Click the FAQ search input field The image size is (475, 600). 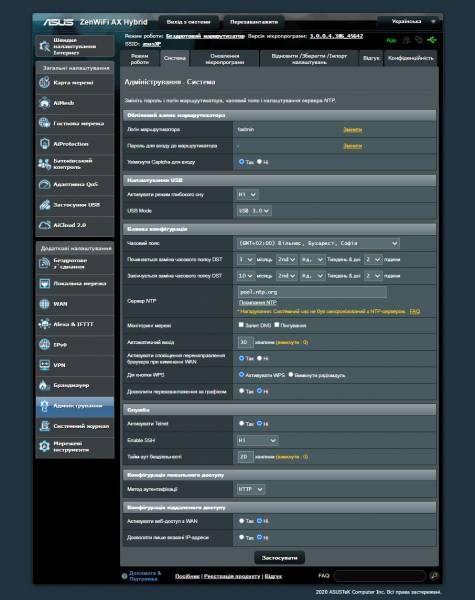pos(380,576)
